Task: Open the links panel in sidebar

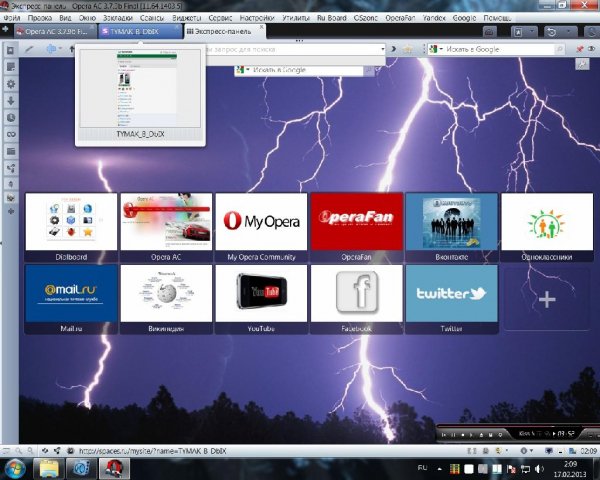Action: pyautogui.click(x=11, y=134)
